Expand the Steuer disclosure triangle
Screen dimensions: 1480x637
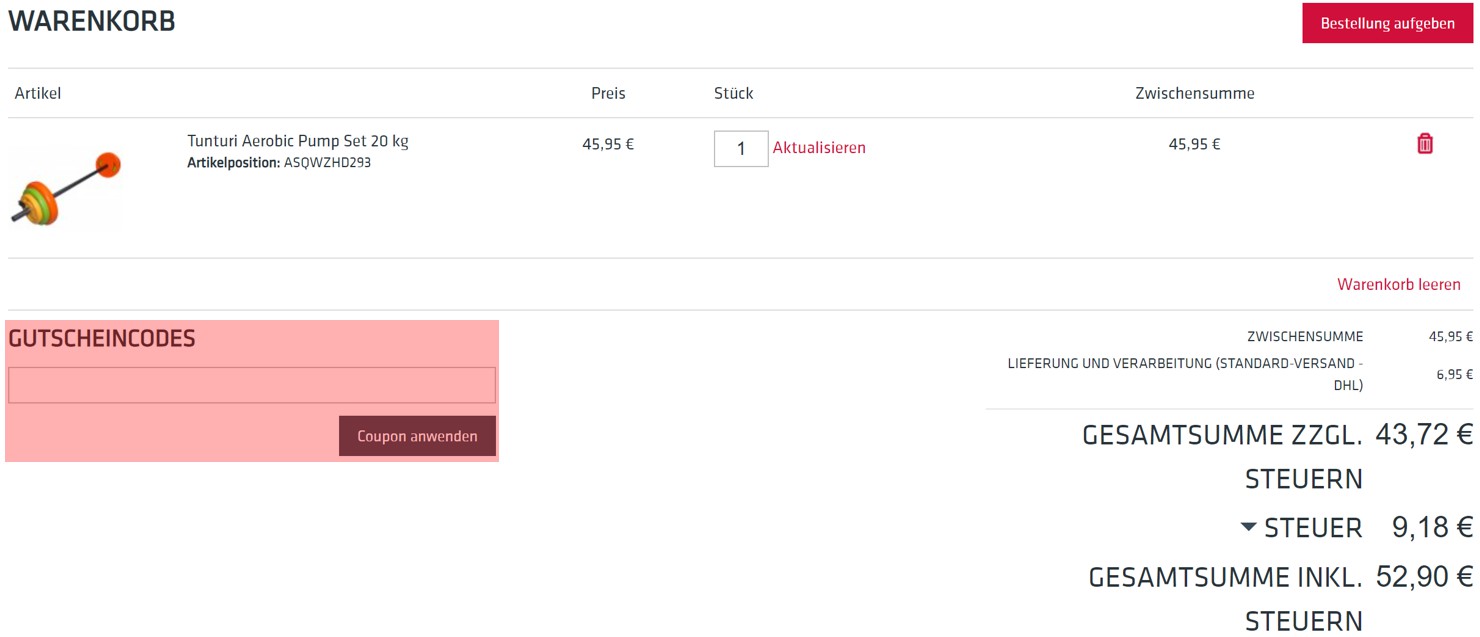point(1248,526)
